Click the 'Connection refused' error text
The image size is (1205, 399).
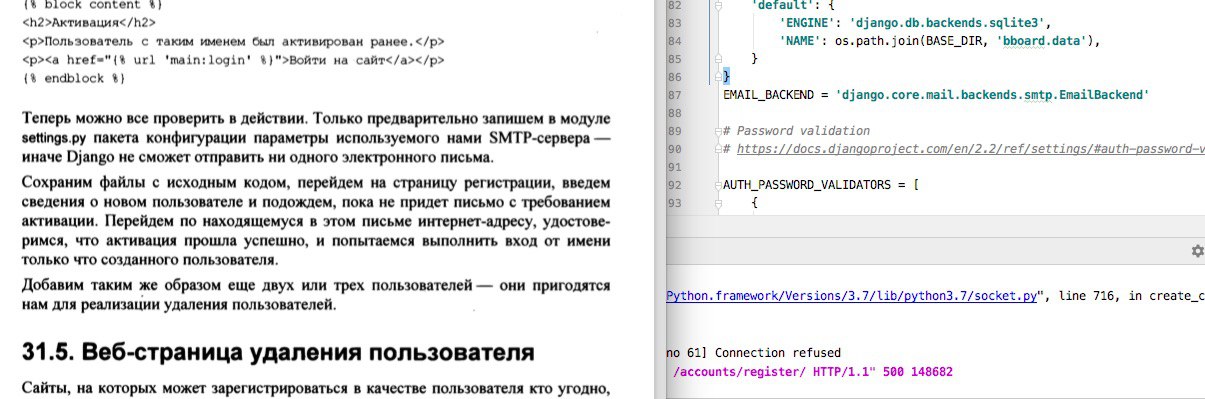(778, 352)
